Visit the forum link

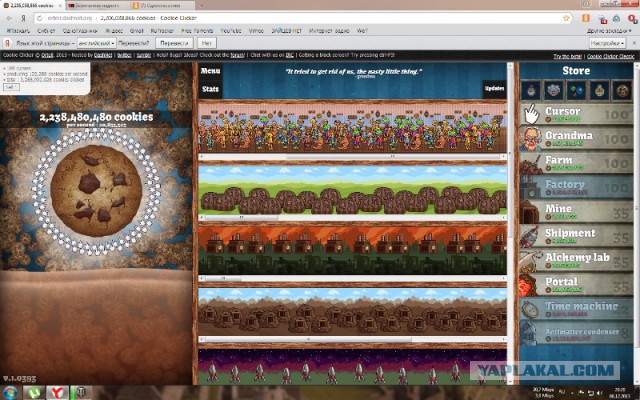click(x=237, y=56)
